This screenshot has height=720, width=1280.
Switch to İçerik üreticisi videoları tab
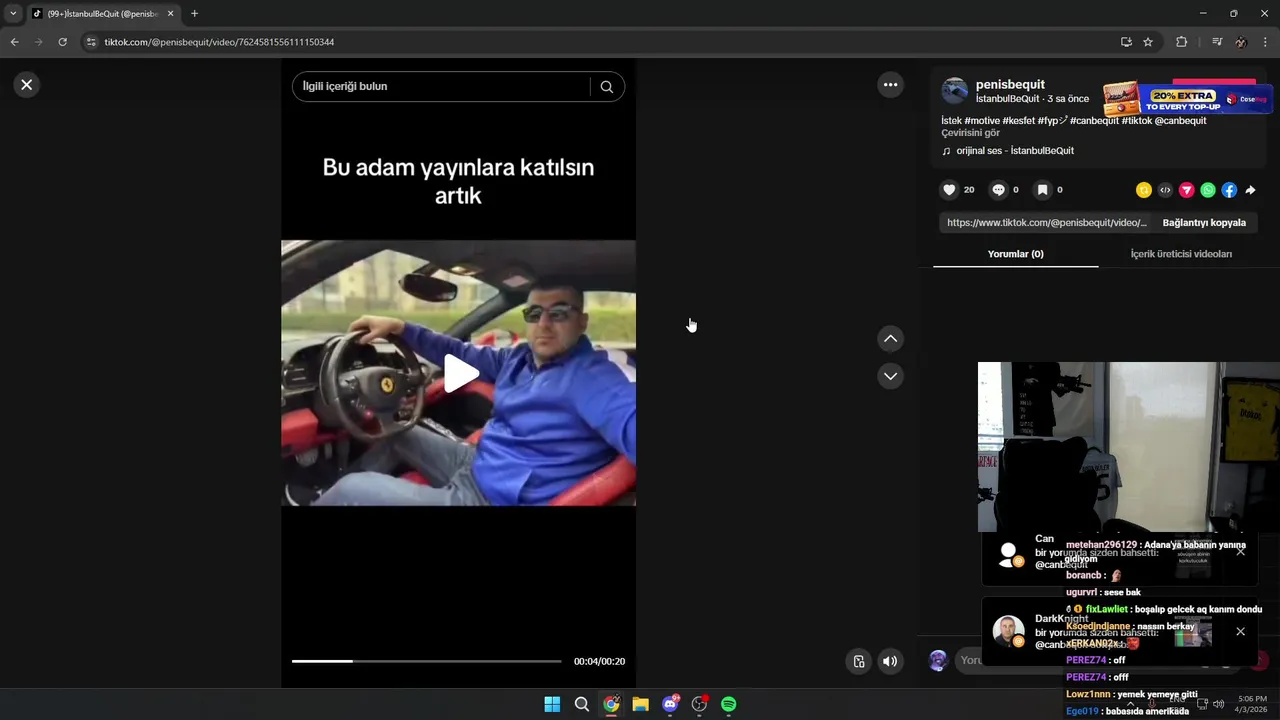click(1181, 254)
